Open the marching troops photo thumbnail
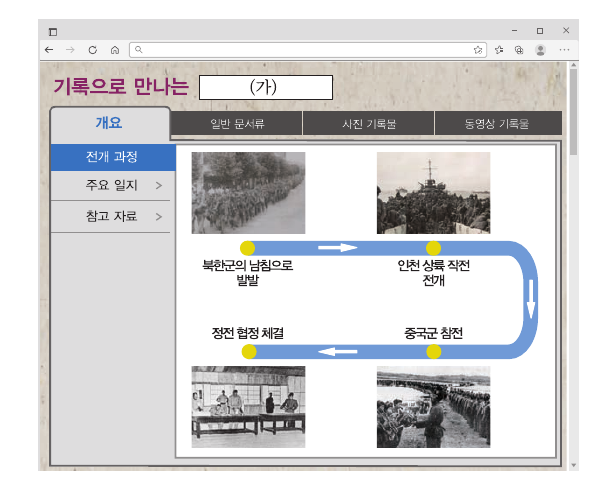 (248, 193)
